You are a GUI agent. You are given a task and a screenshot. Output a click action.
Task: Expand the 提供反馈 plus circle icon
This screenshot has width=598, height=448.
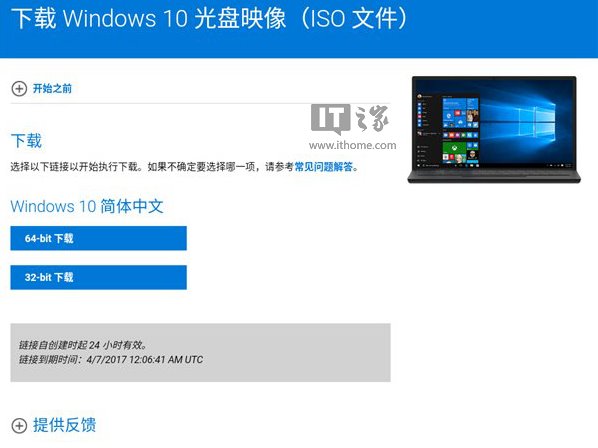tap(19, 426)
